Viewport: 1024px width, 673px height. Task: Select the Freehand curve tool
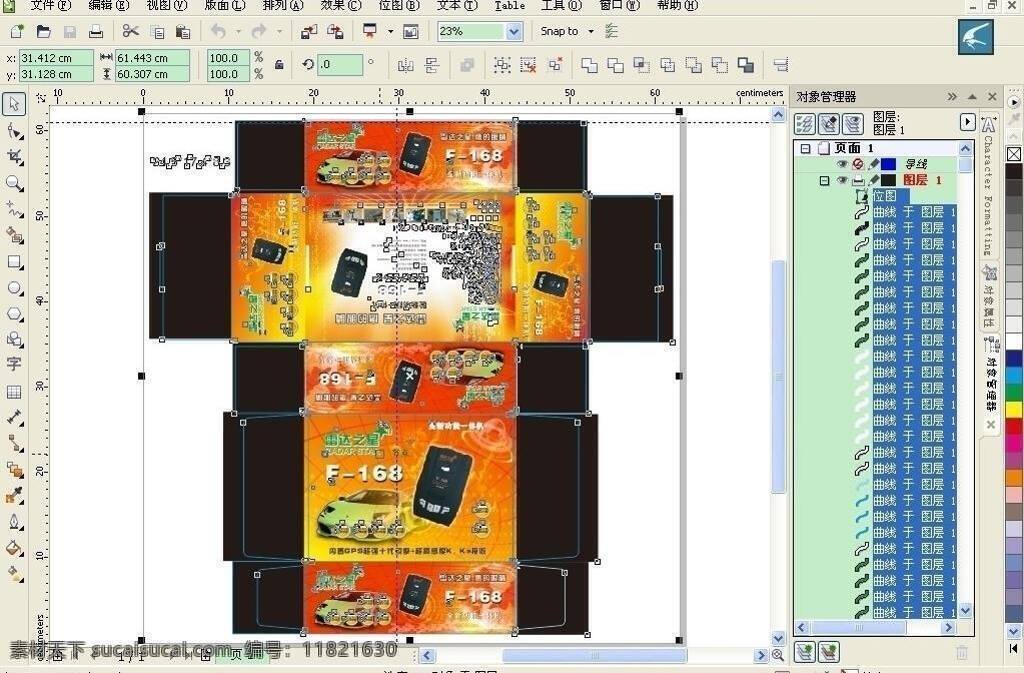14,210
